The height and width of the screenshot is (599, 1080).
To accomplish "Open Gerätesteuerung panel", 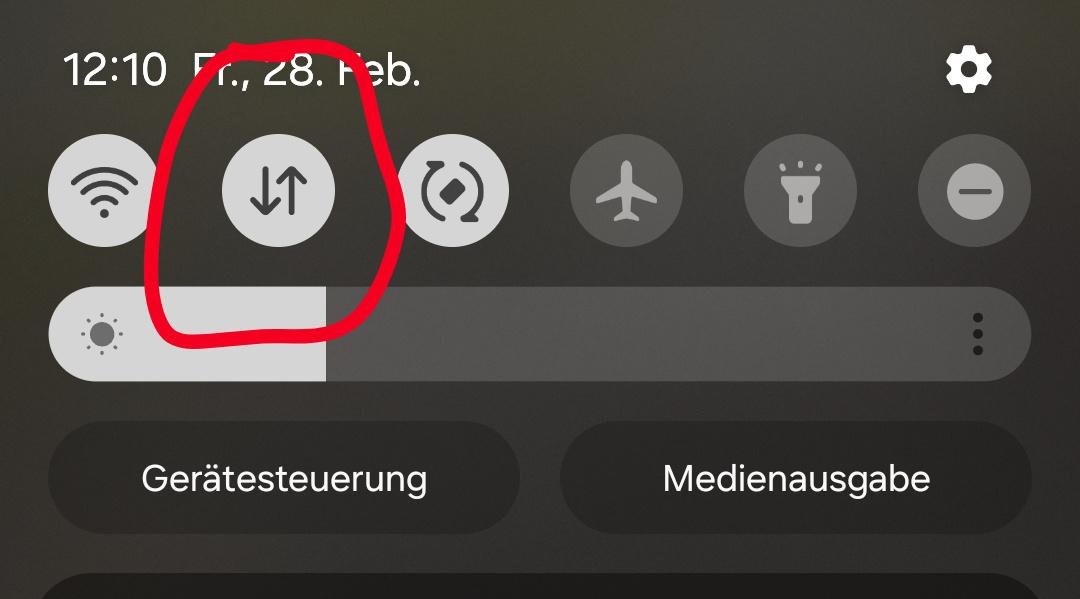I will (x=284, y=478).
